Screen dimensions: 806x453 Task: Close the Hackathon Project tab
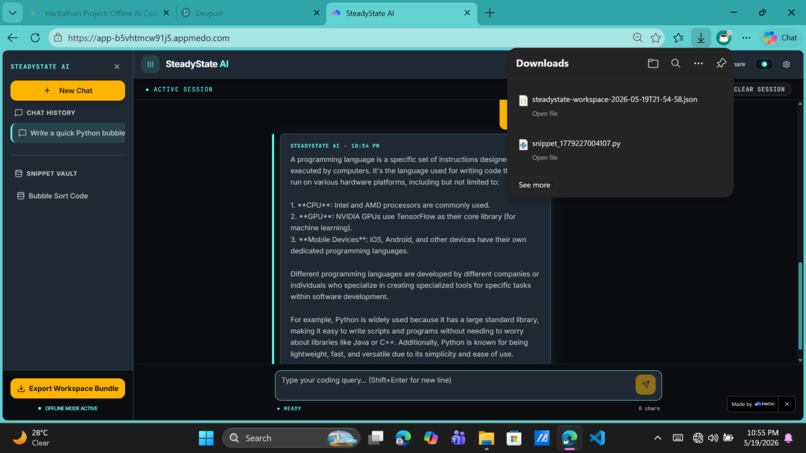coord(166,13)
